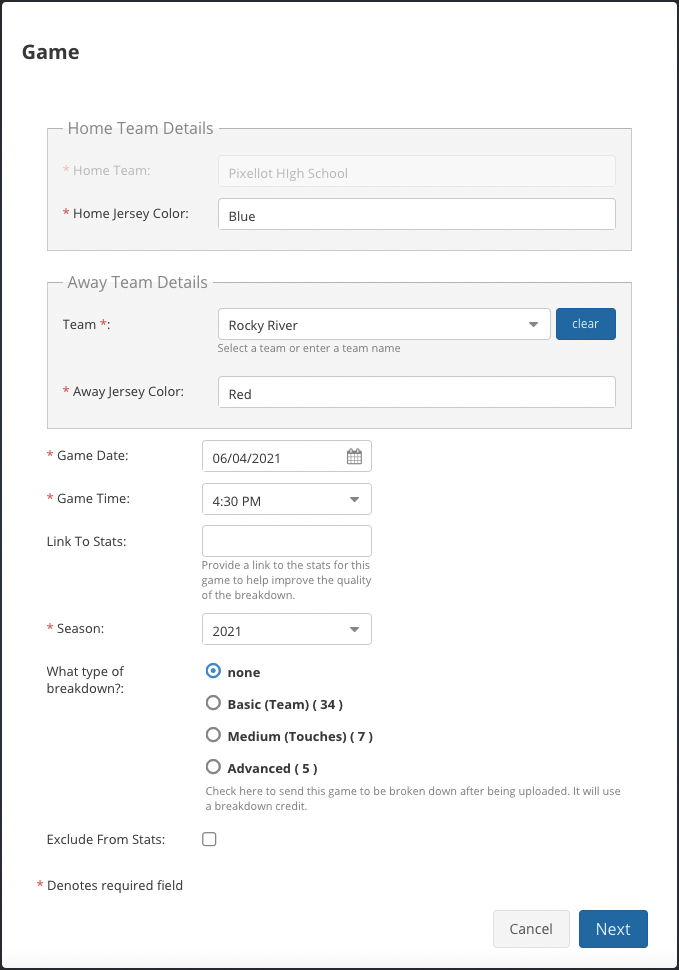Open the Game Date calendar picker icon
This screenshot has height=970, width=679.
point(354,457)
